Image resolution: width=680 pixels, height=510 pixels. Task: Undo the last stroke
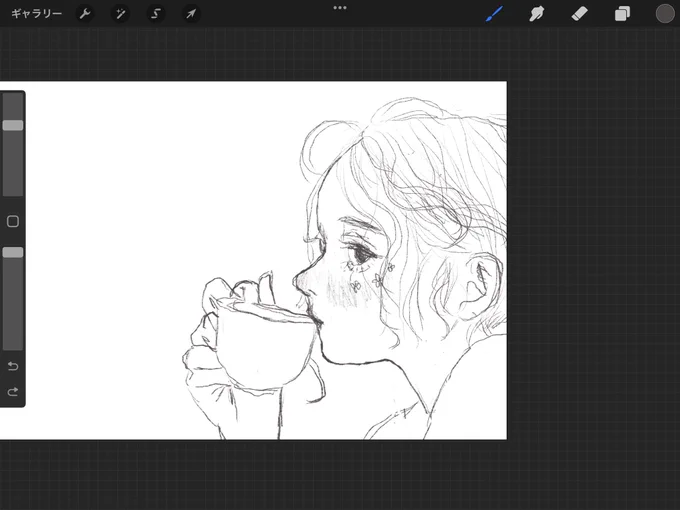13,366
